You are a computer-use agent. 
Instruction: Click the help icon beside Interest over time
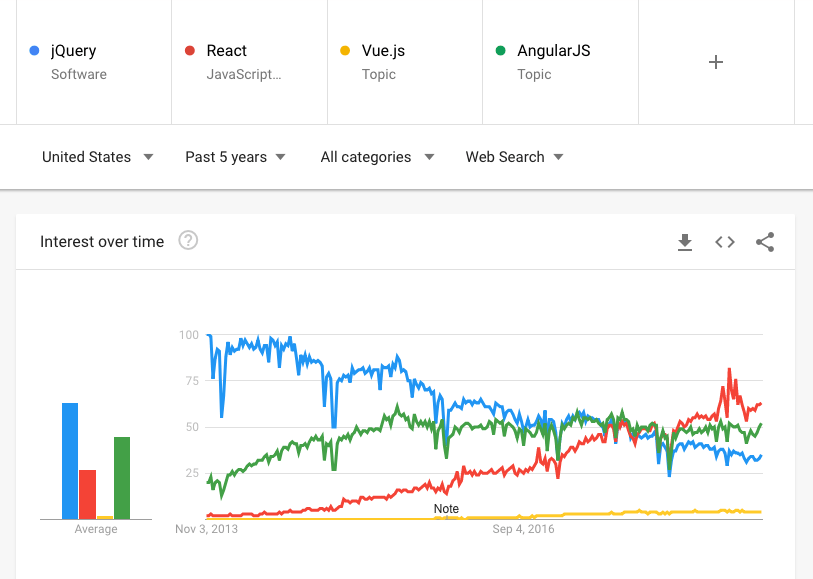[x=188, y=240]
